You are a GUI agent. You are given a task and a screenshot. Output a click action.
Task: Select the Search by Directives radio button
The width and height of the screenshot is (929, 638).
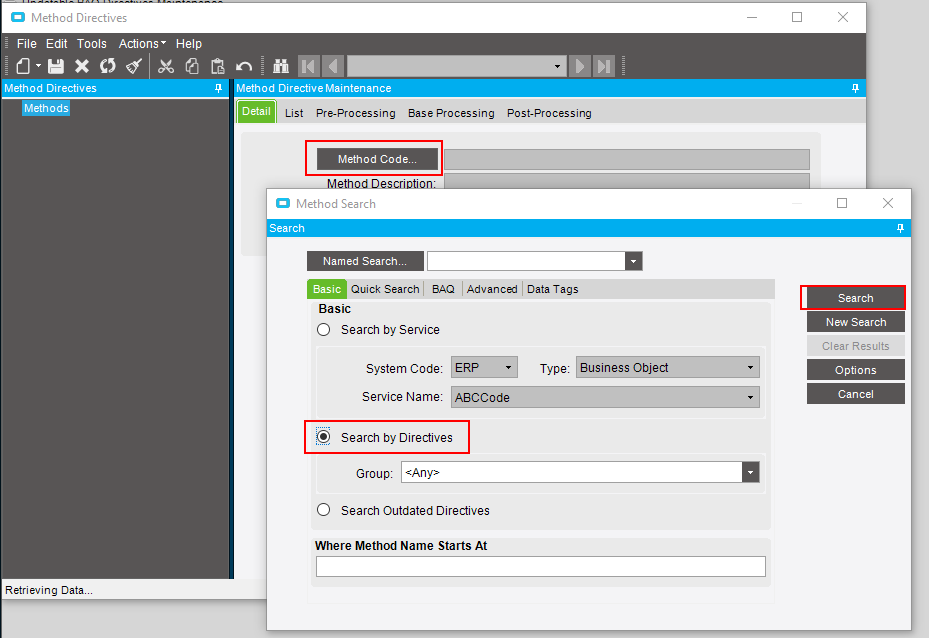click(x=323, y=437)
